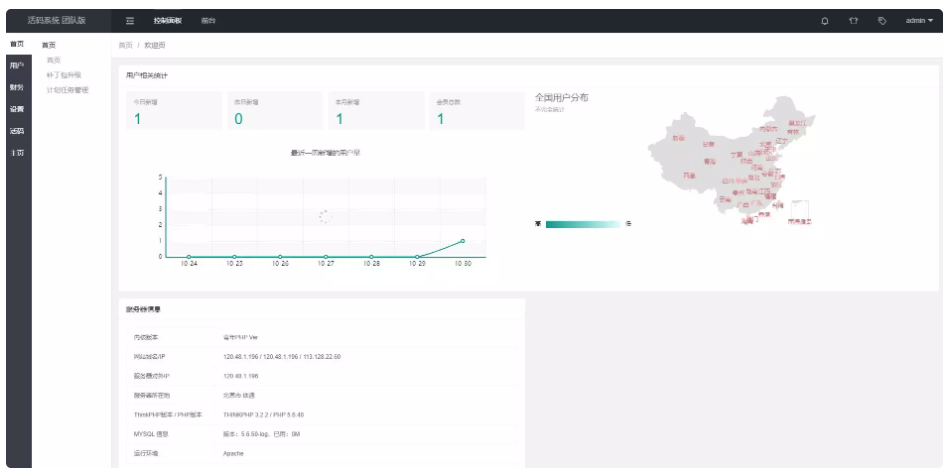Open 补丁包升级 in the submenu

pyautogui.click(x=64, y=75)
